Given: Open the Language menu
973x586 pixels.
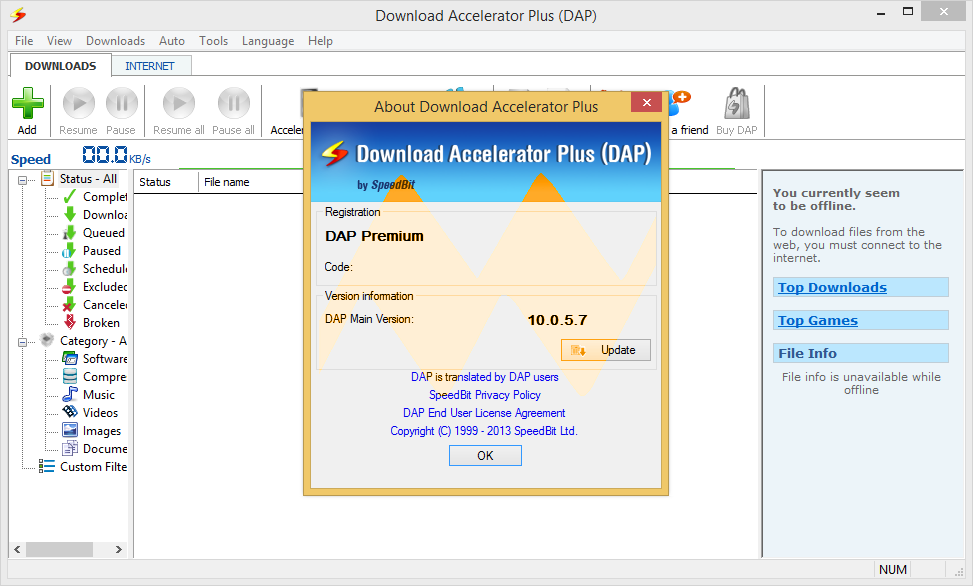Looking at the screenshot, I should click(268, 41).
